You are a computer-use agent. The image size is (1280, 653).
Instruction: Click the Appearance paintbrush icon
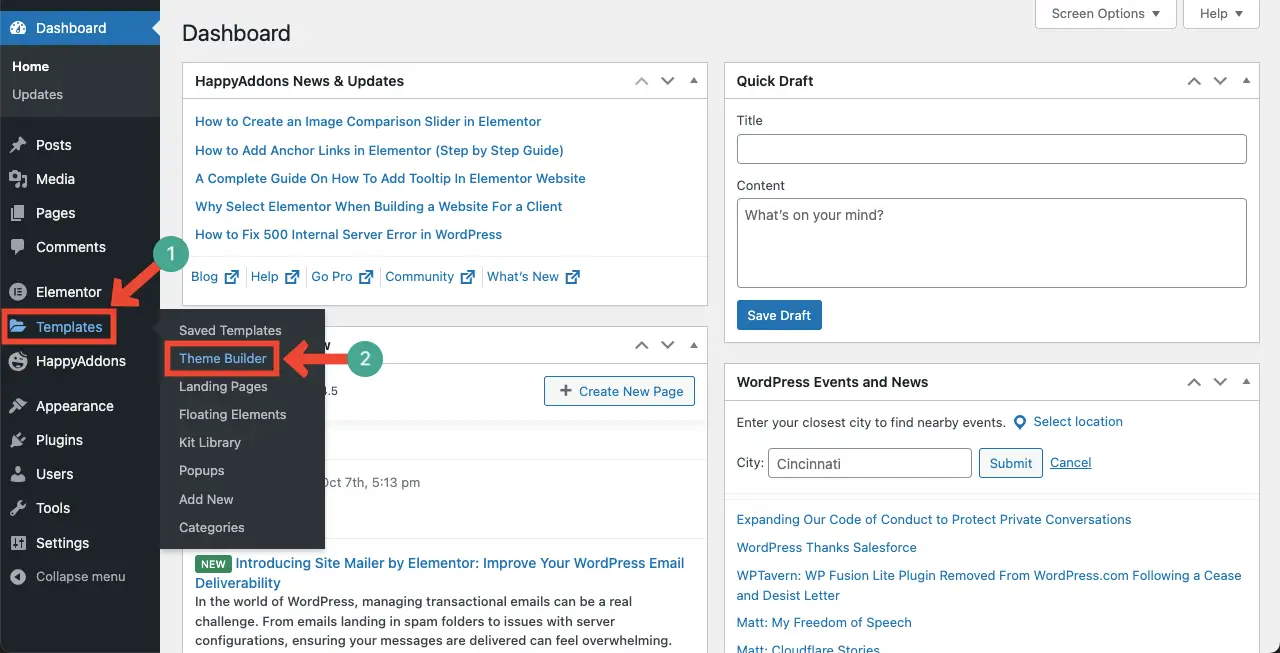coord(18,406)
